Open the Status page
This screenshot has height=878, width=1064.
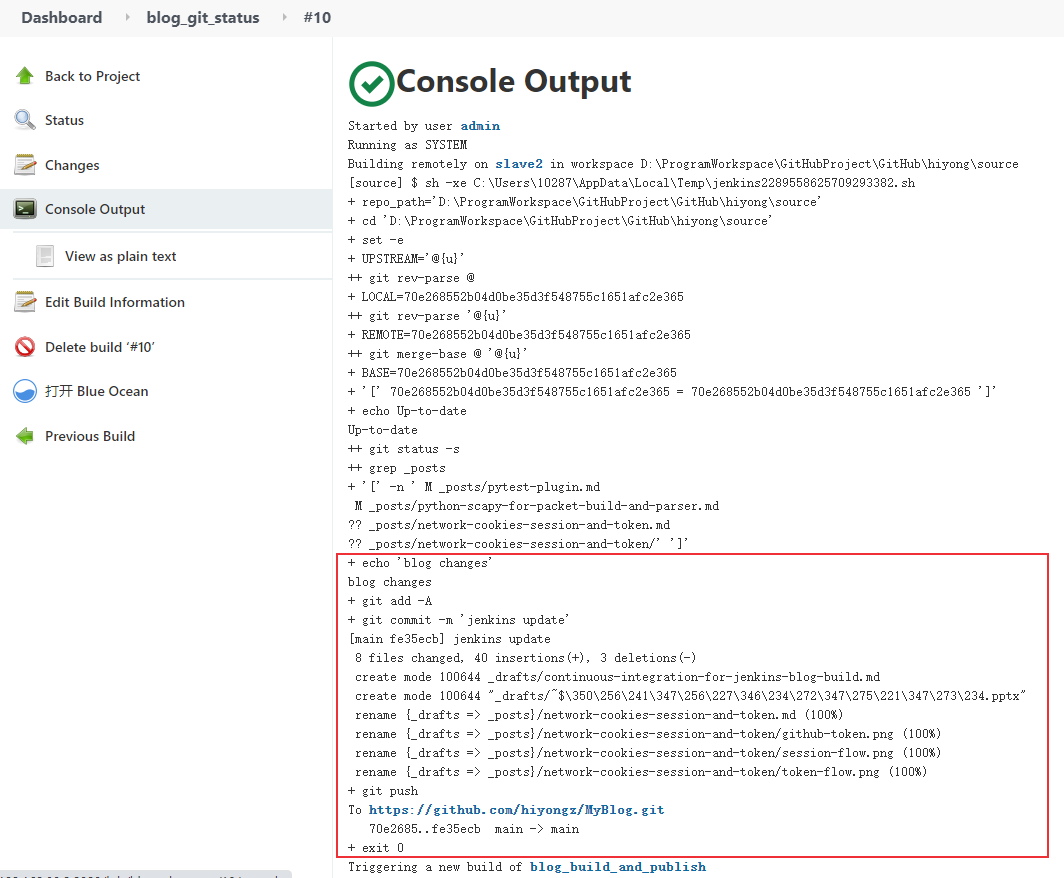[64, 120]
